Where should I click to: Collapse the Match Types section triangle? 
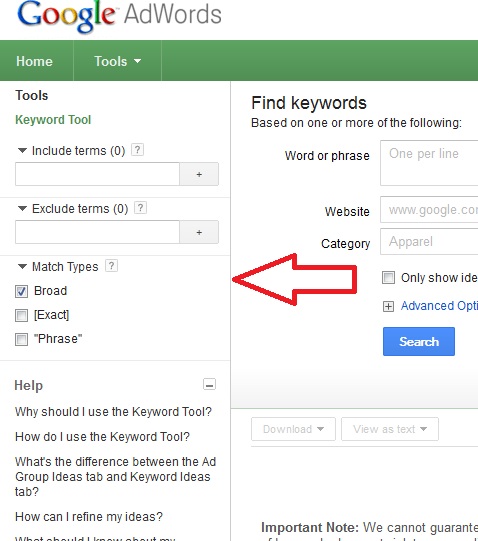(x=22, y=267)
